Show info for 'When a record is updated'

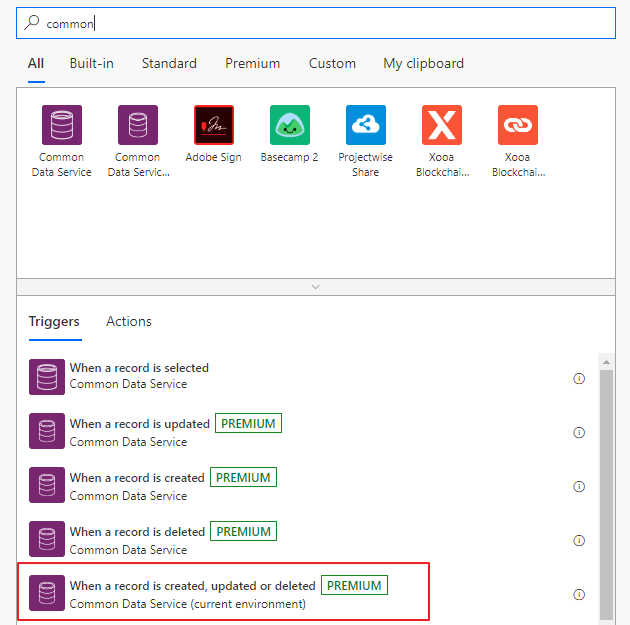pos(578,433)
